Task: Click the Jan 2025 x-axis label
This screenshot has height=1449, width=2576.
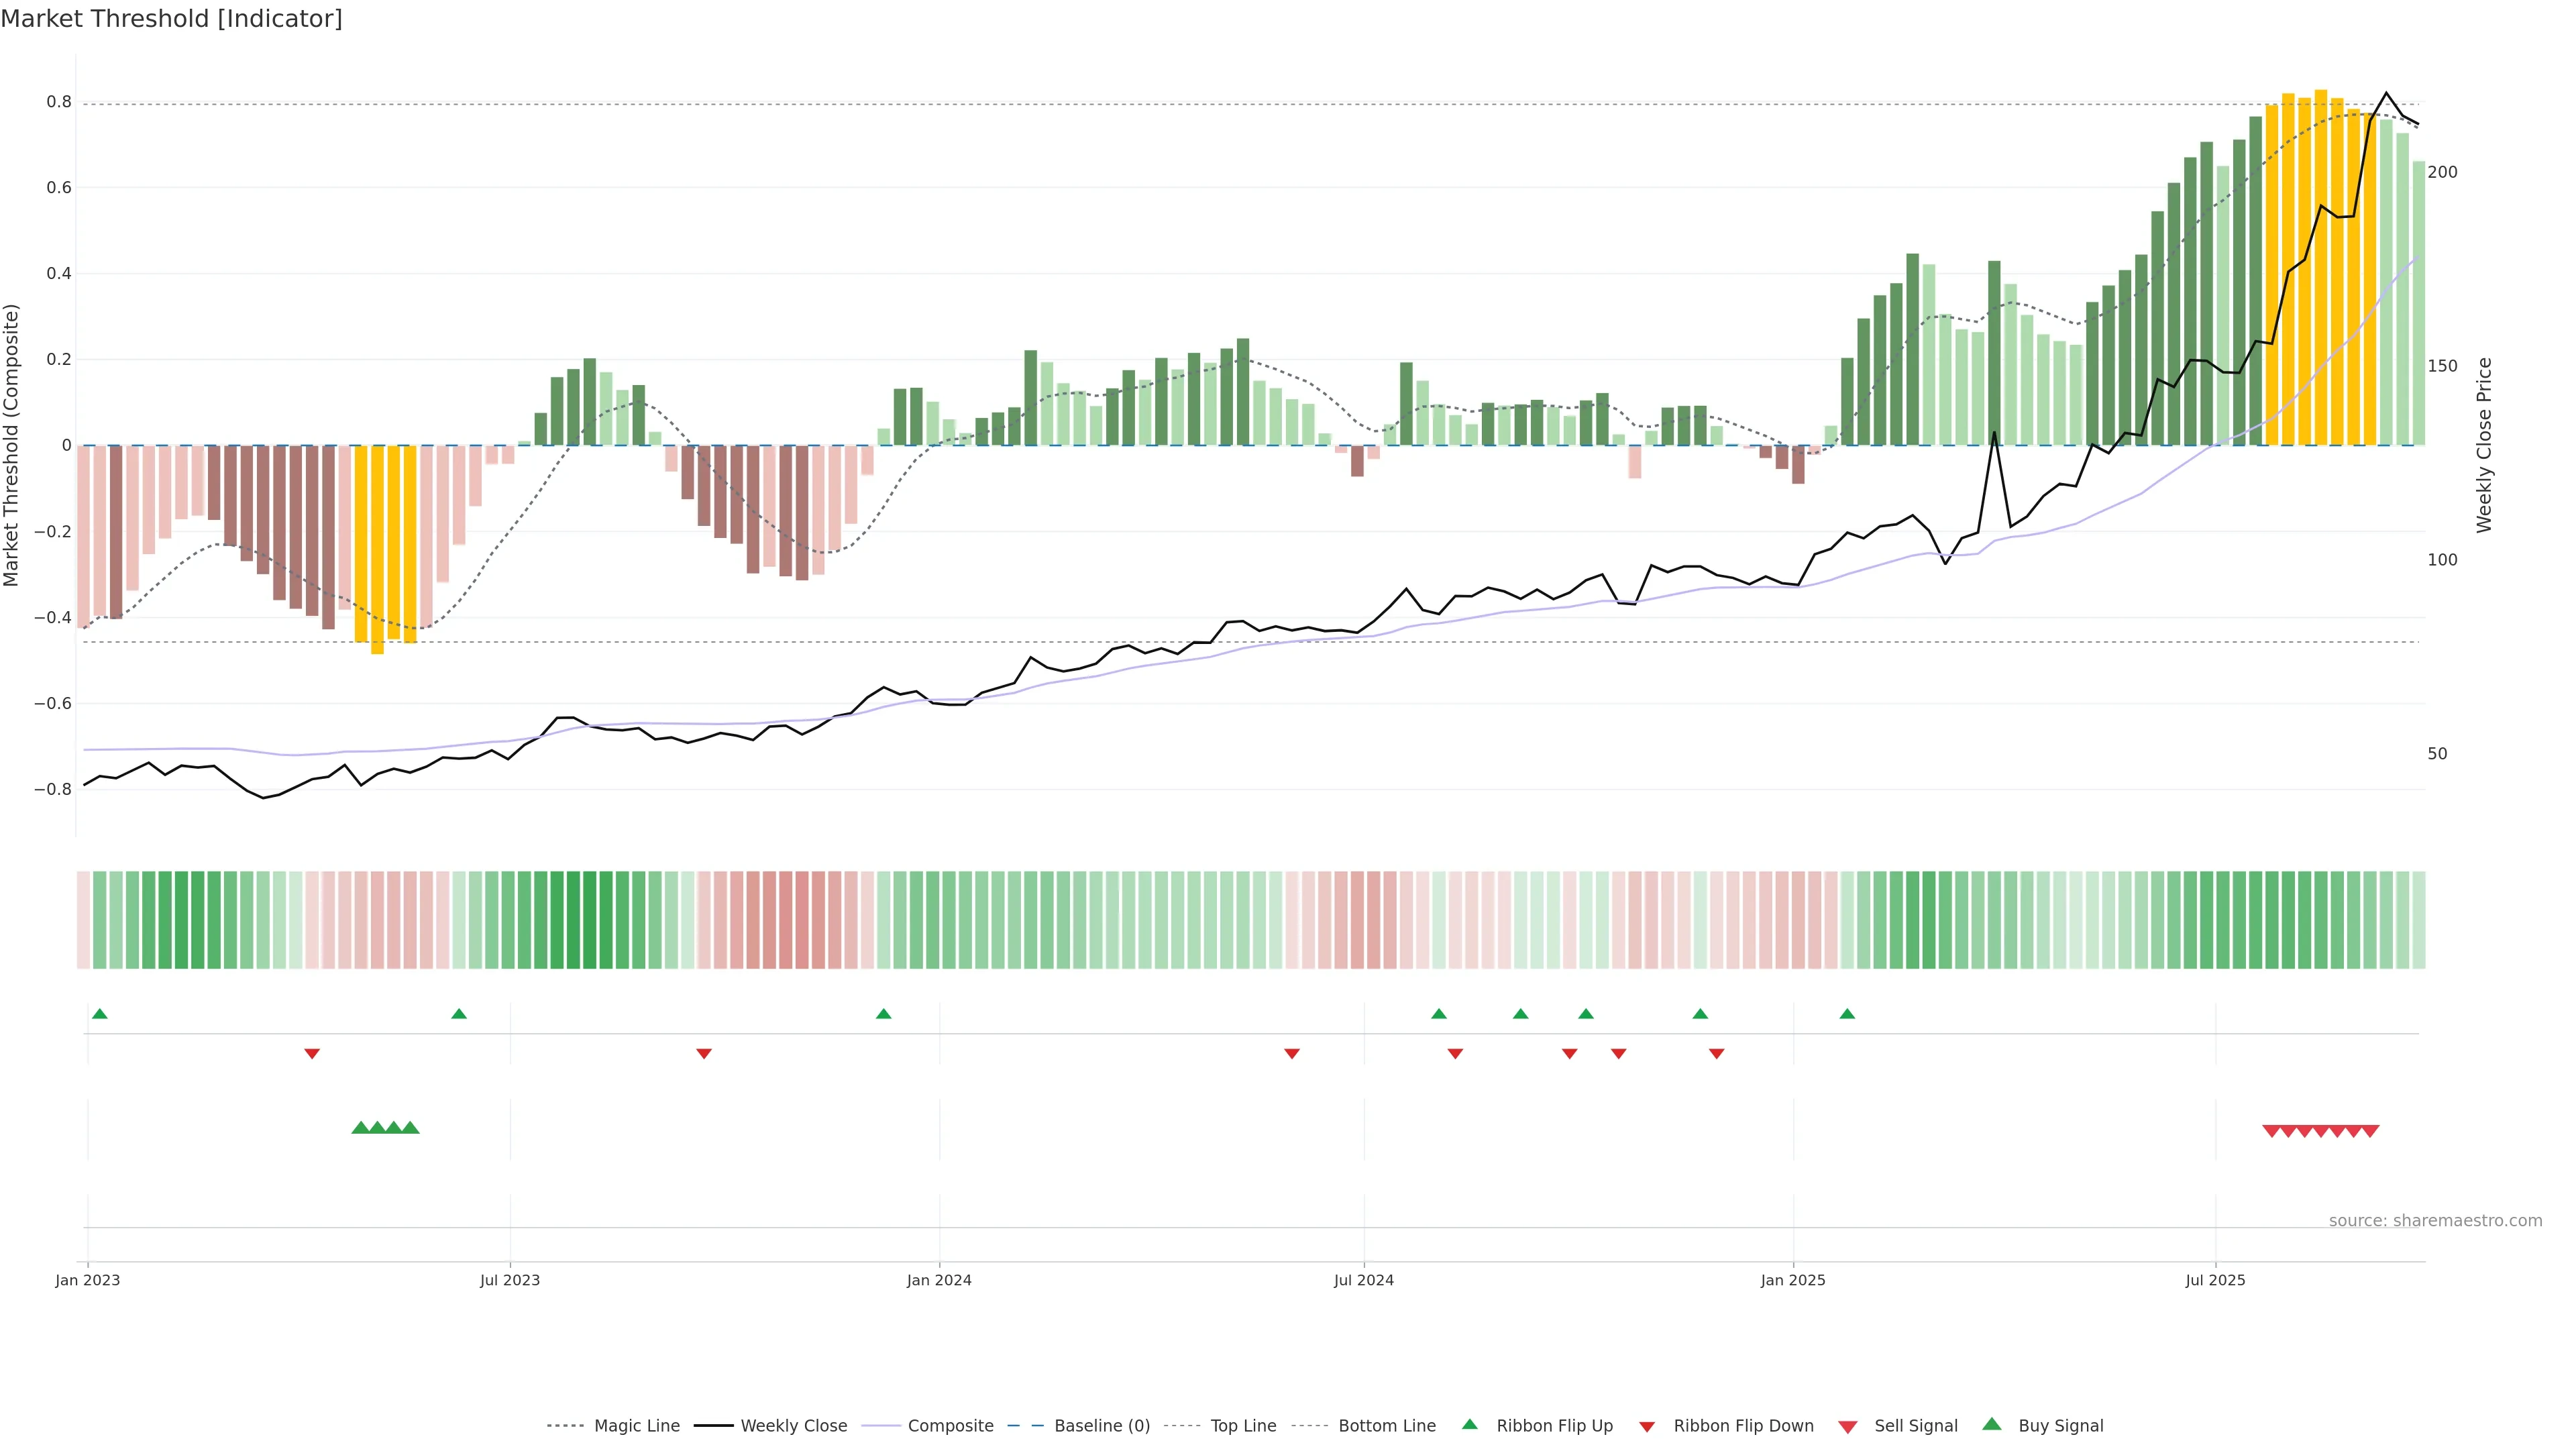Action: pos(1793,1280)
